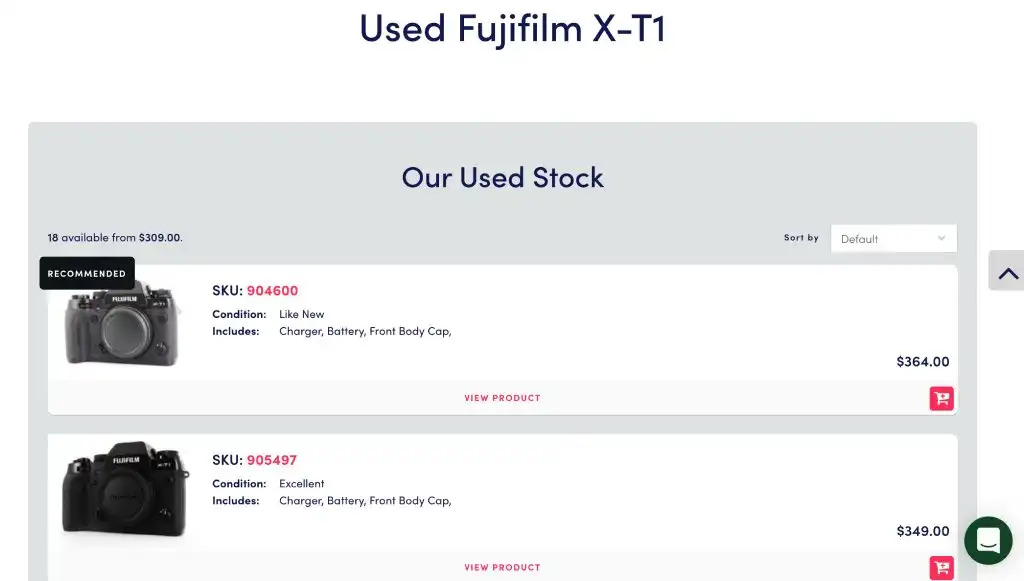Open the SKU 905497 link
The height and width of the screenshot is (581, 1024).
pyautogui.click(x=272, y=460)
